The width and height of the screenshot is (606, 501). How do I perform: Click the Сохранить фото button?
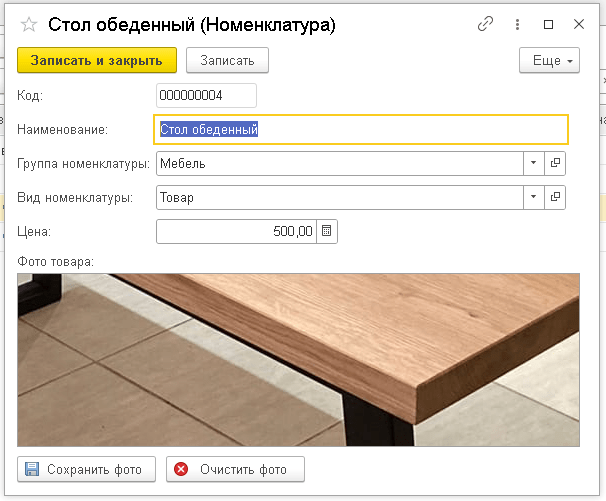[x=87, y=469]
